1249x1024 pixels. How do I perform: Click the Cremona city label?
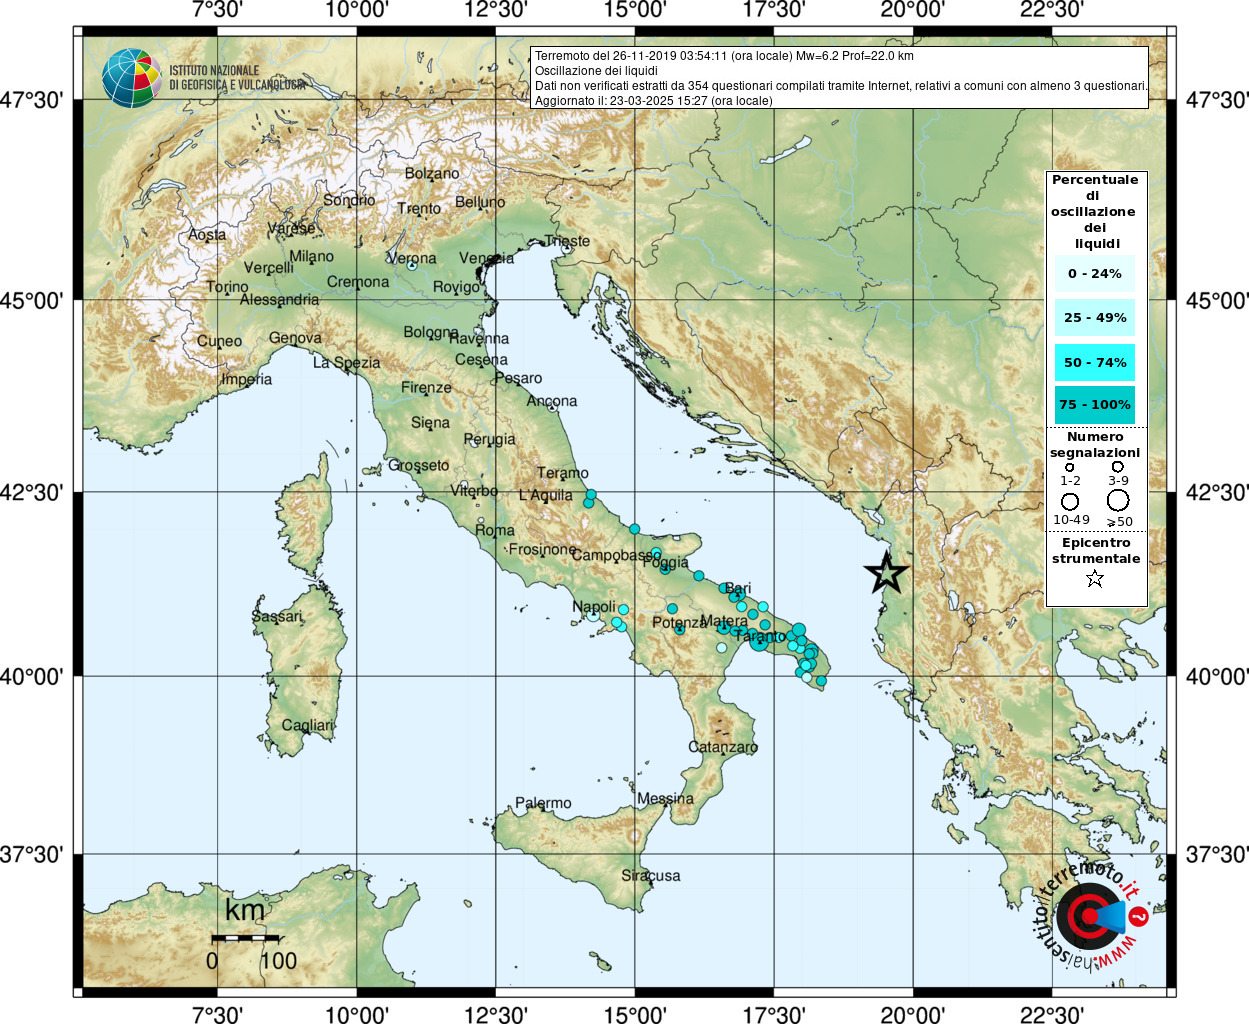tap(358, 282)
